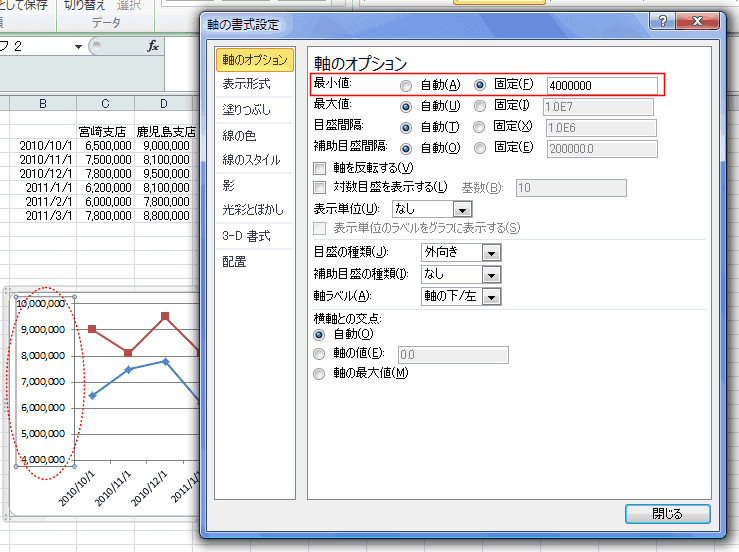Click chart axis label 10,000,000
739x552 pixels.
pyautogui.click(x=41, y=304)
